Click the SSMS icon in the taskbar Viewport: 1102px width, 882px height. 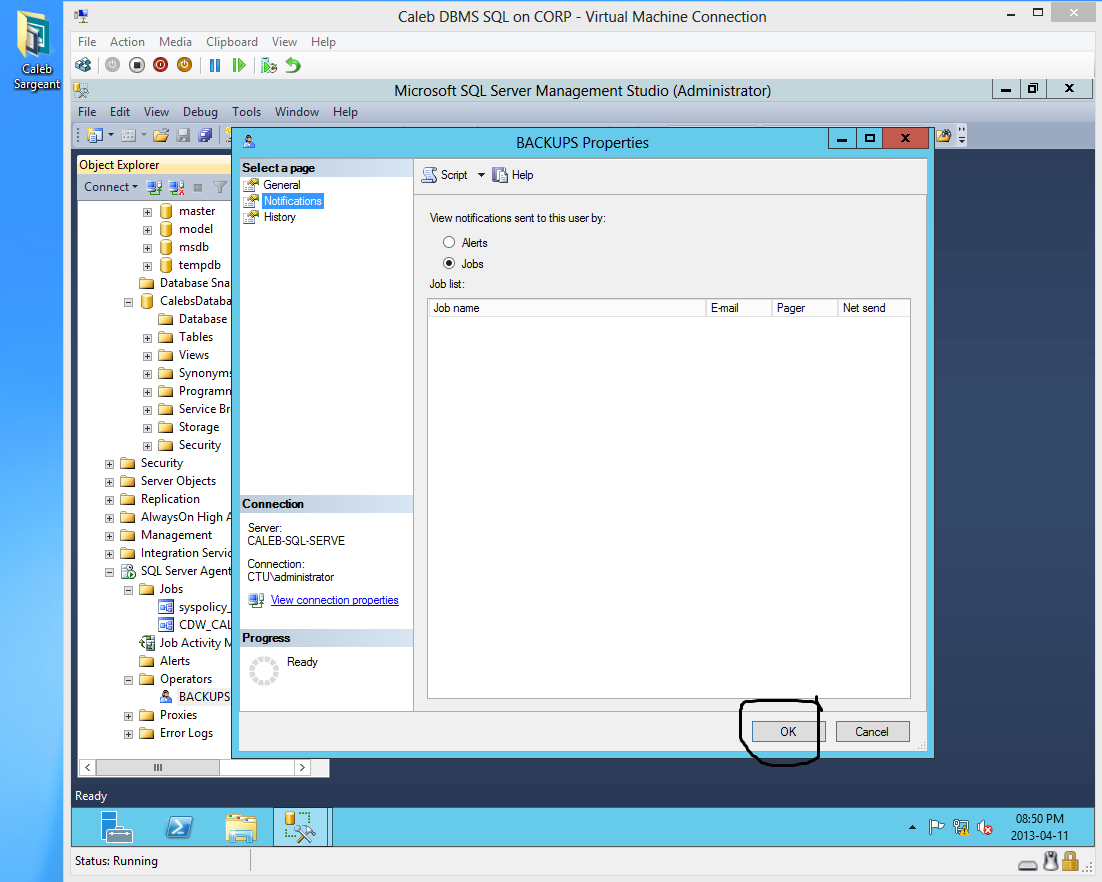300,826
